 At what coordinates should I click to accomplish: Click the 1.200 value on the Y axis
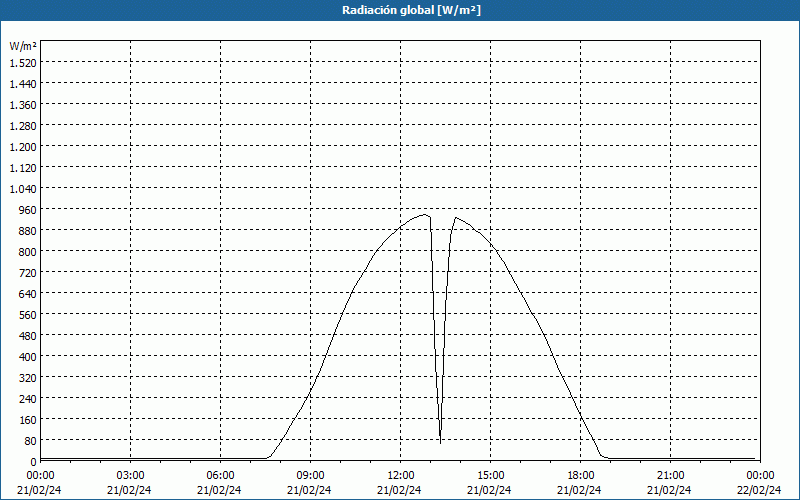pos(22,146)
